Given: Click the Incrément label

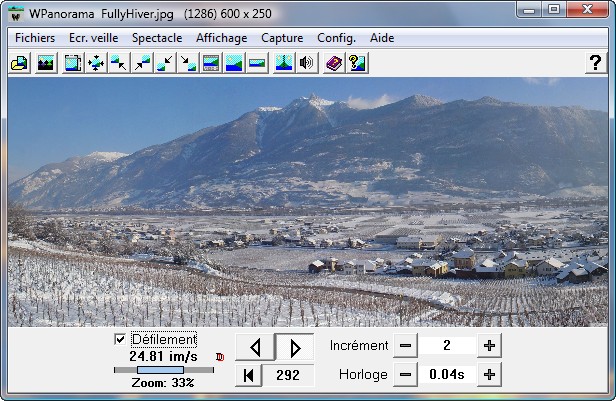Looking at the screenshot, I should click(359, 346).
